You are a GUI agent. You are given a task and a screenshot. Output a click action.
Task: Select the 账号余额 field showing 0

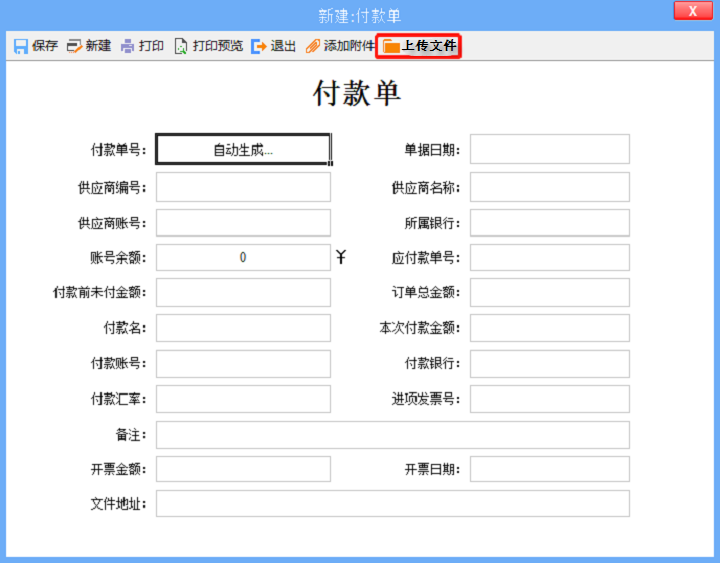tap(243, 257)
